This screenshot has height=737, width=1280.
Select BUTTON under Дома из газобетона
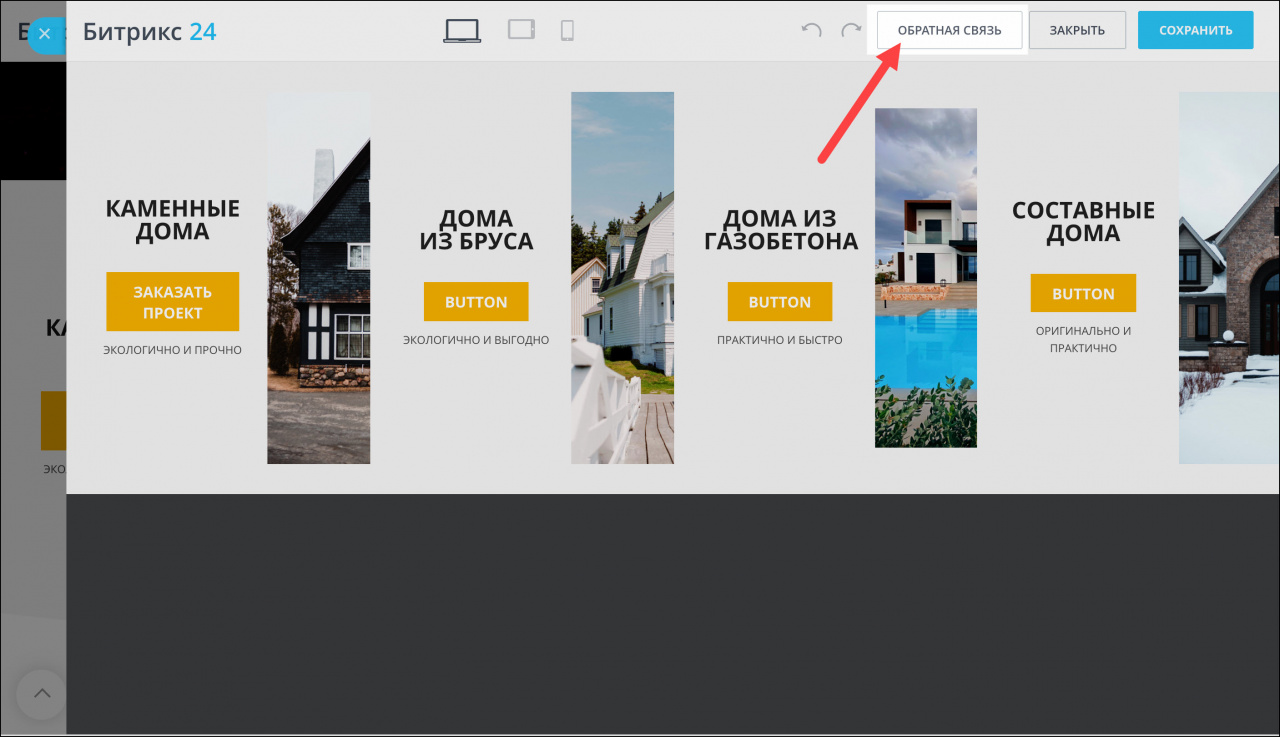click(780, 302)
